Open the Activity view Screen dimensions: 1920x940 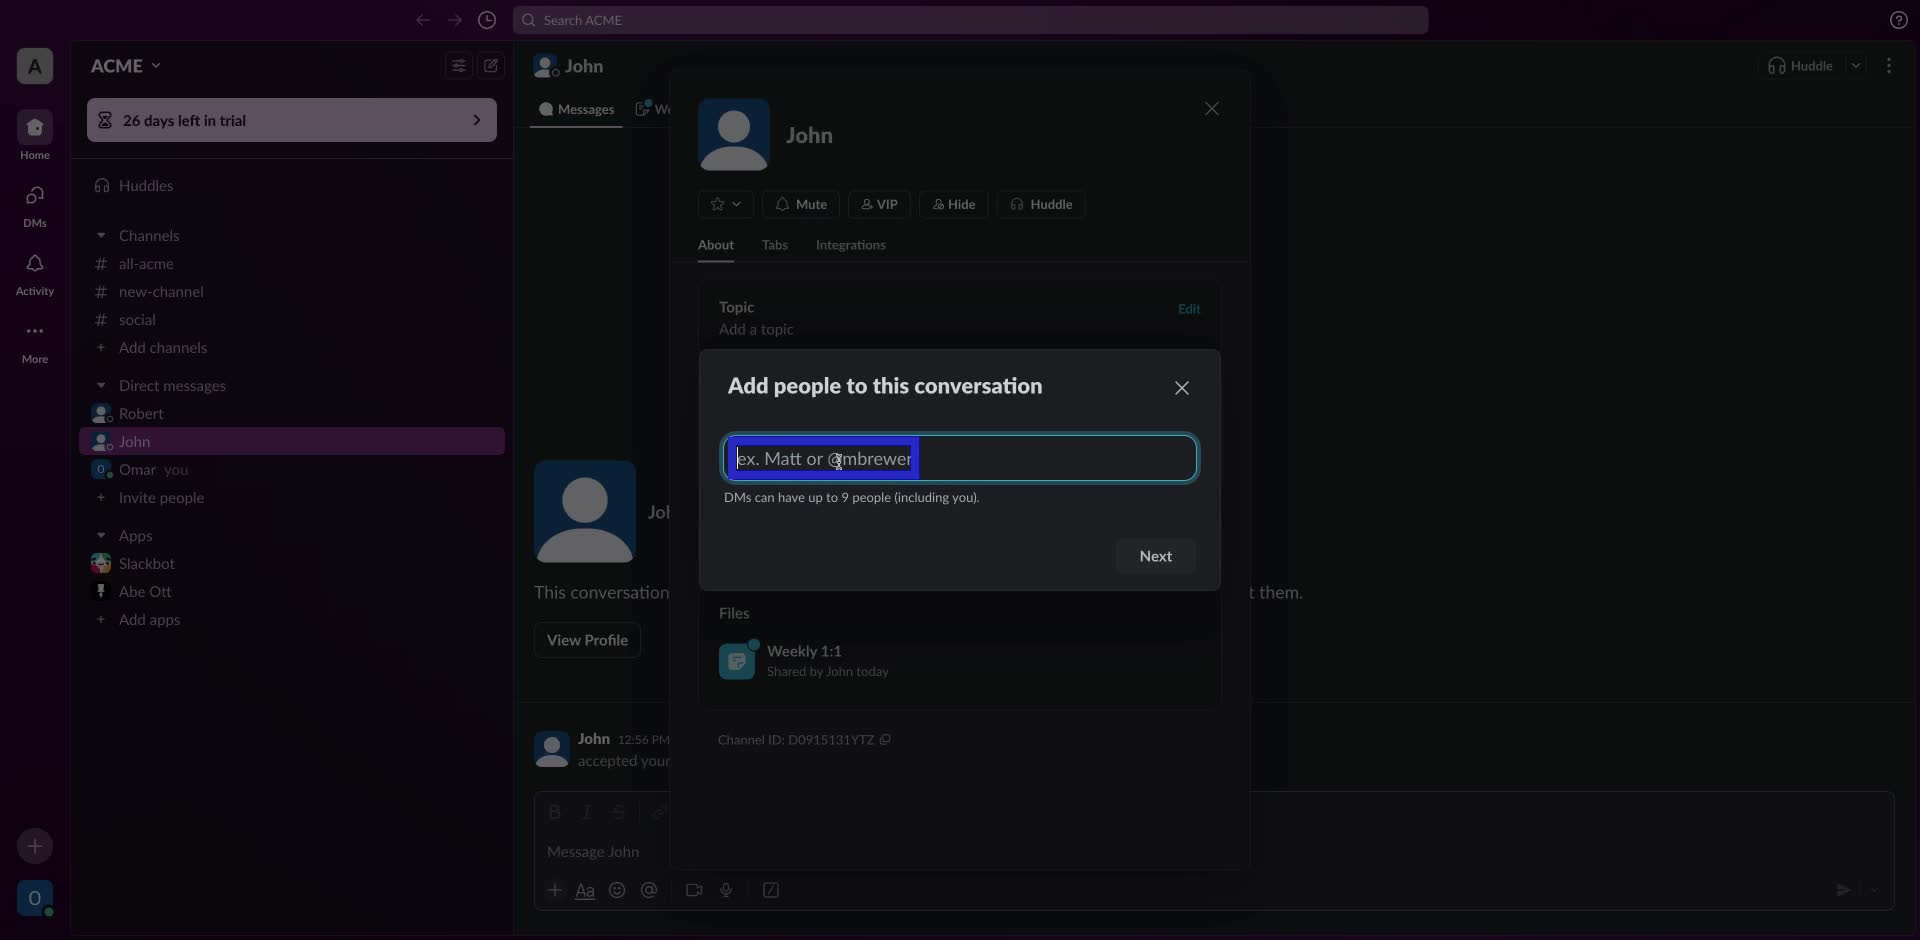(34, 273)
